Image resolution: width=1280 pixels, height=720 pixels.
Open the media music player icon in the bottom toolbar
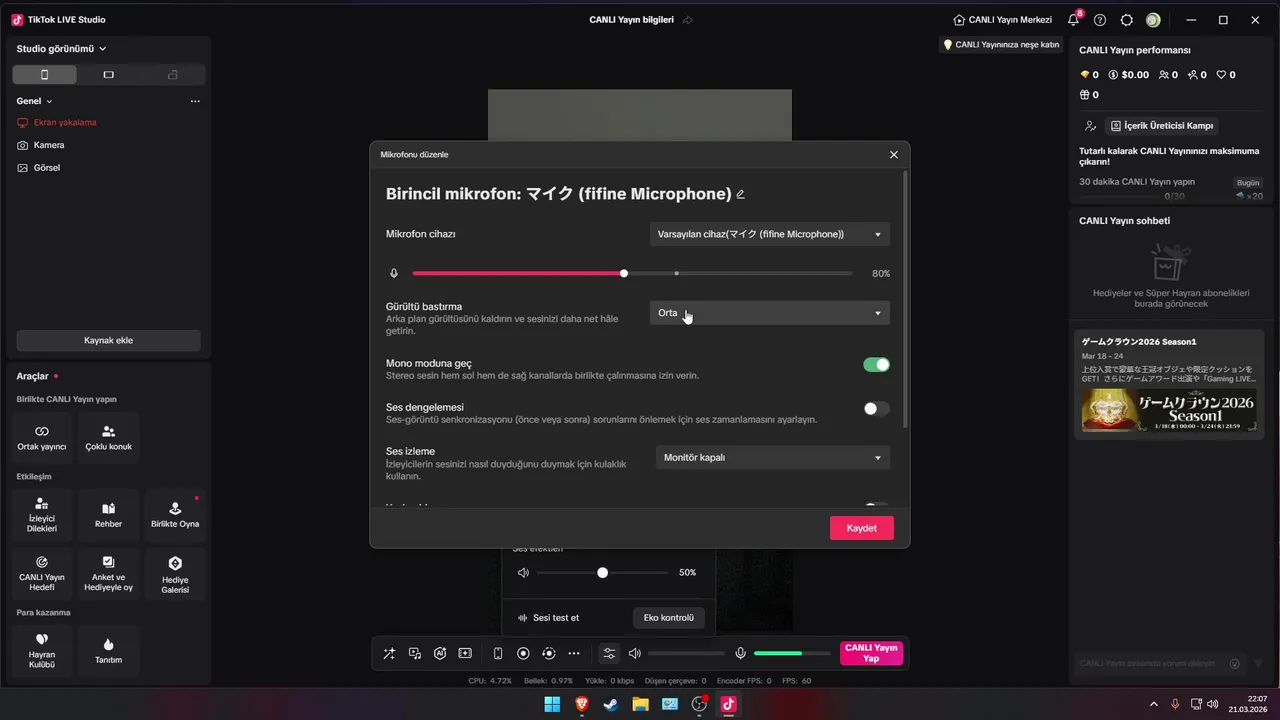[415, 653]
